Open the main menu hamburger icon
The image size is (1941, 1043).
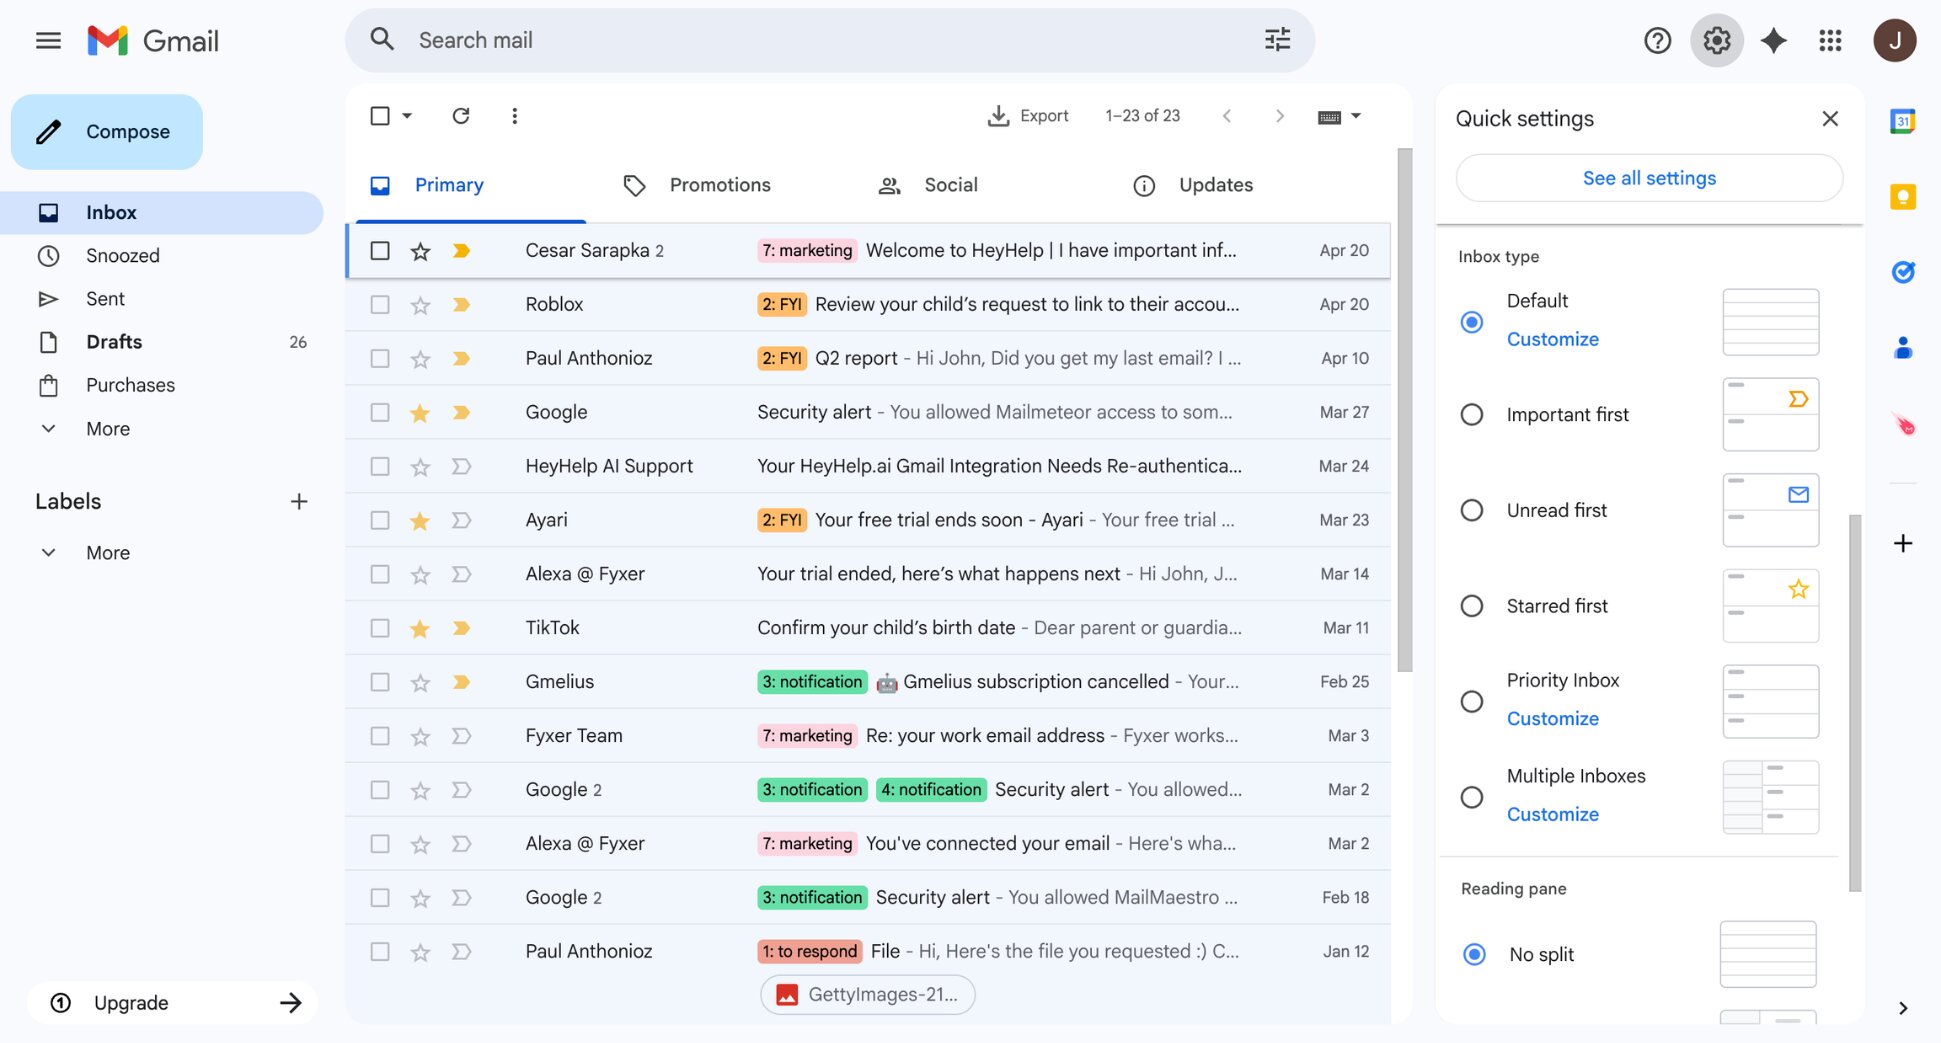tap(48, 41)
